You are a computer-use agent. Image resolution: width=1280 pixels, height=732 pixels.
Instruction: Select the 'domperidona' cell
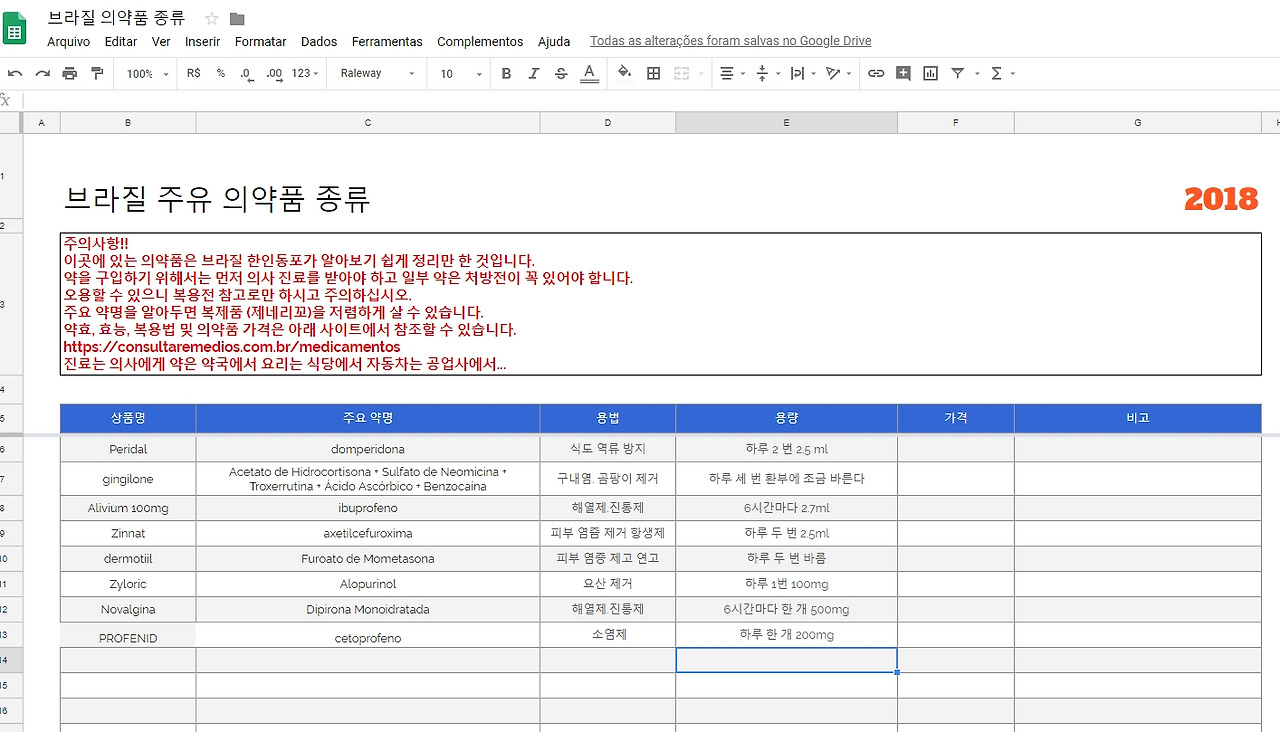368,449
